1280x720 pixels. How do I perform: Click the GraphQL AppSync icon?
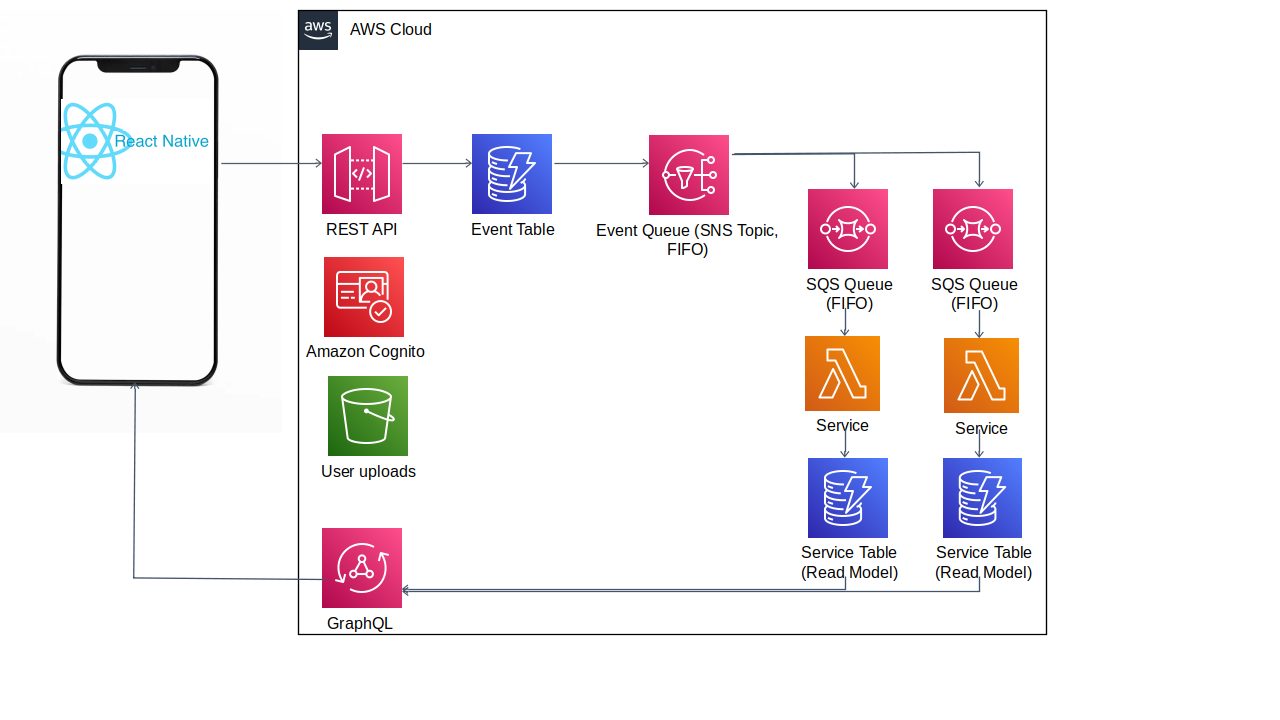coord(362,568)
